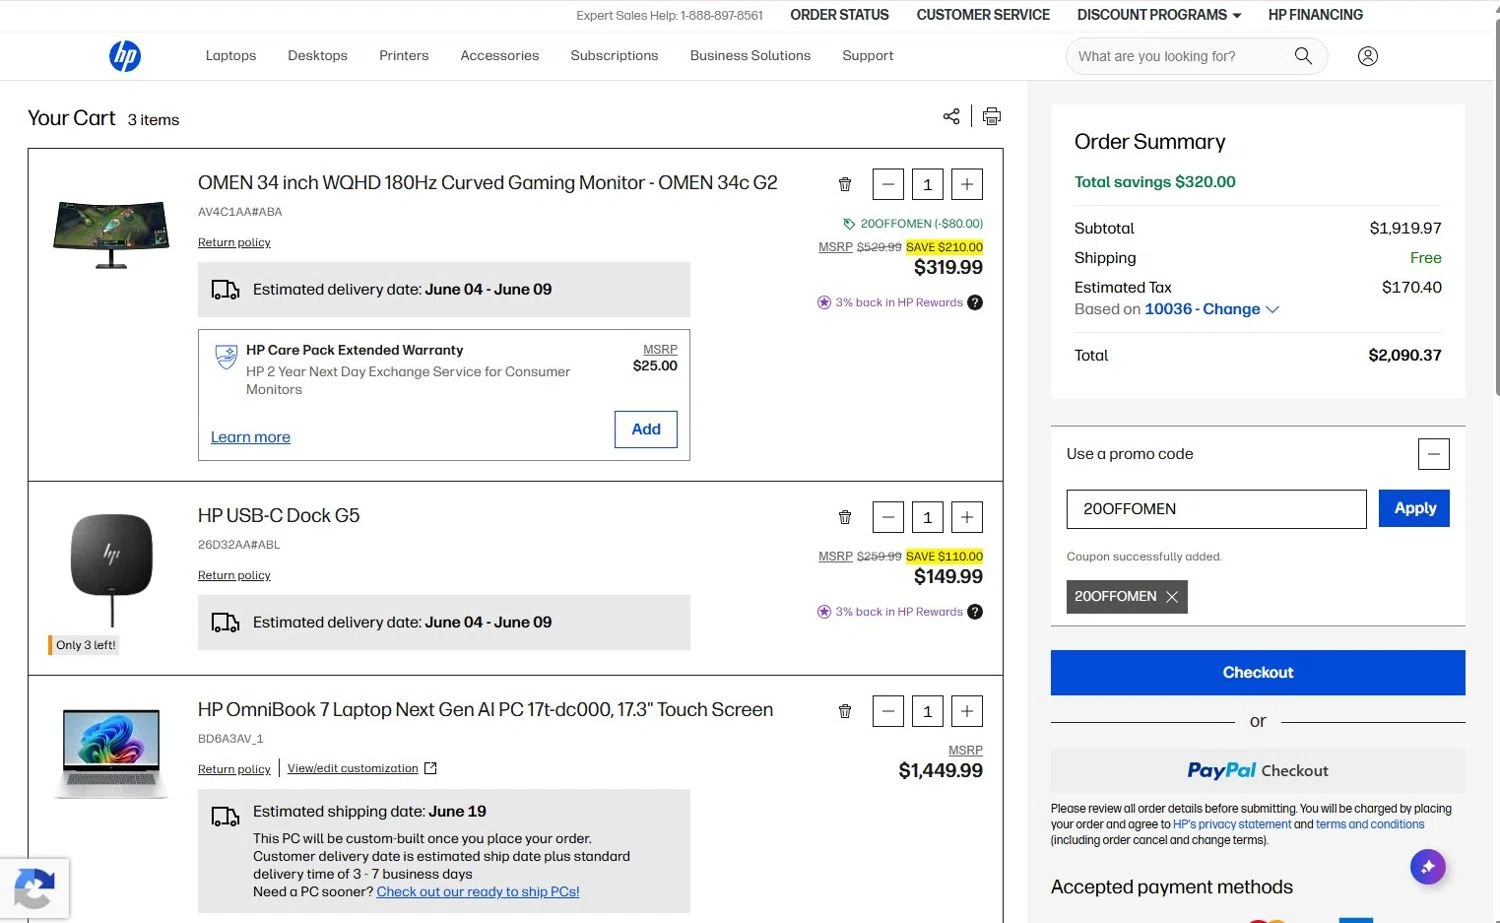The image size is (1500, 923).
Task: Open the account profile icon
Action: (1368, 56)
